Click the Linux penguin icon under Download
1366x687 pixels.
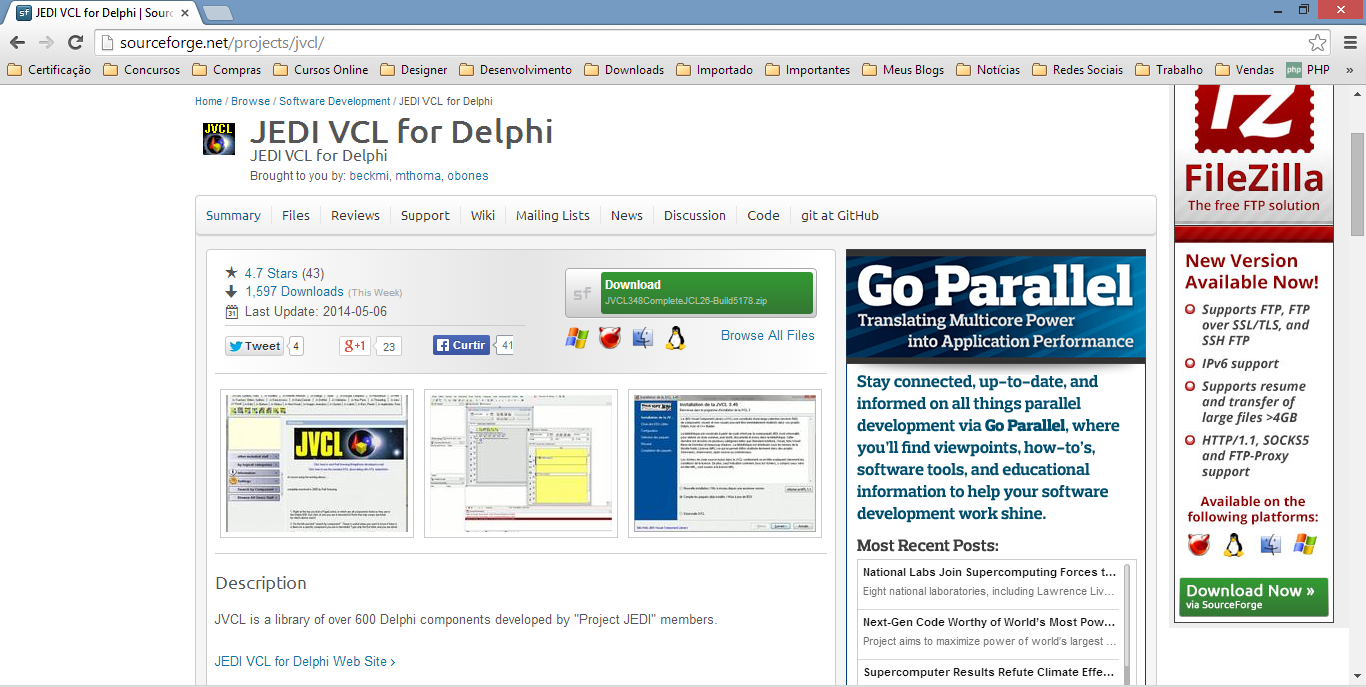675,337
